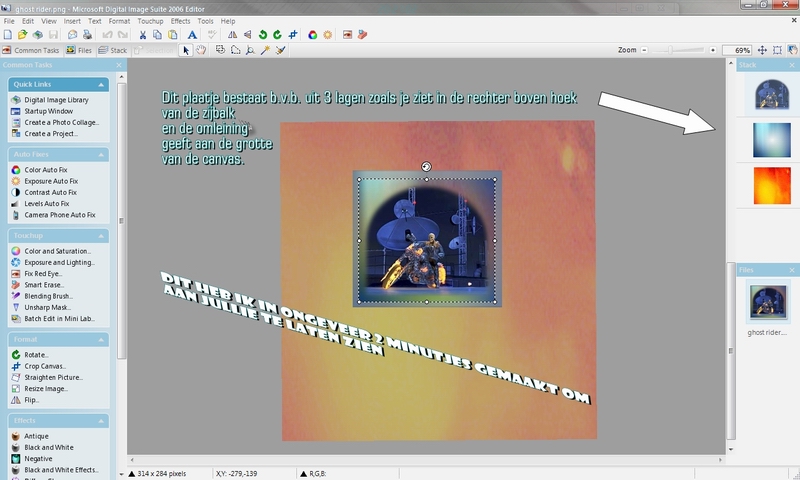Toggle the Common Tasks pane button
Viewport: 800px width, 480px height.
32,50
